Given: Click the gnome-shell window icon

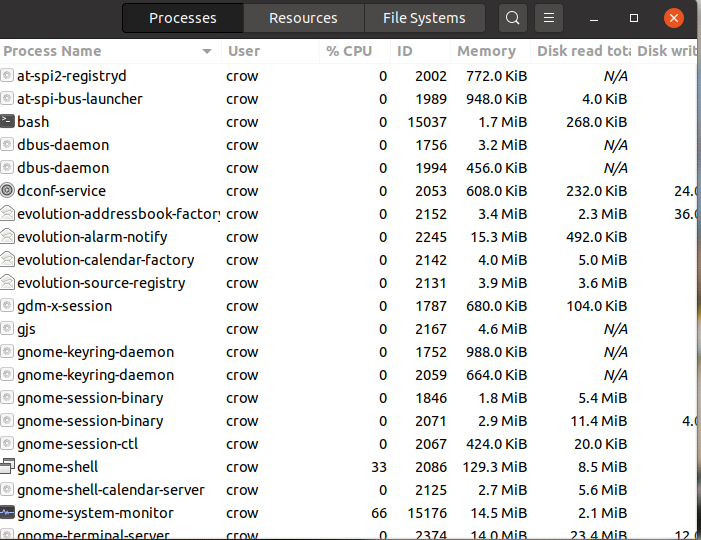Looking at the screenshot, I should tap(7, 467).
